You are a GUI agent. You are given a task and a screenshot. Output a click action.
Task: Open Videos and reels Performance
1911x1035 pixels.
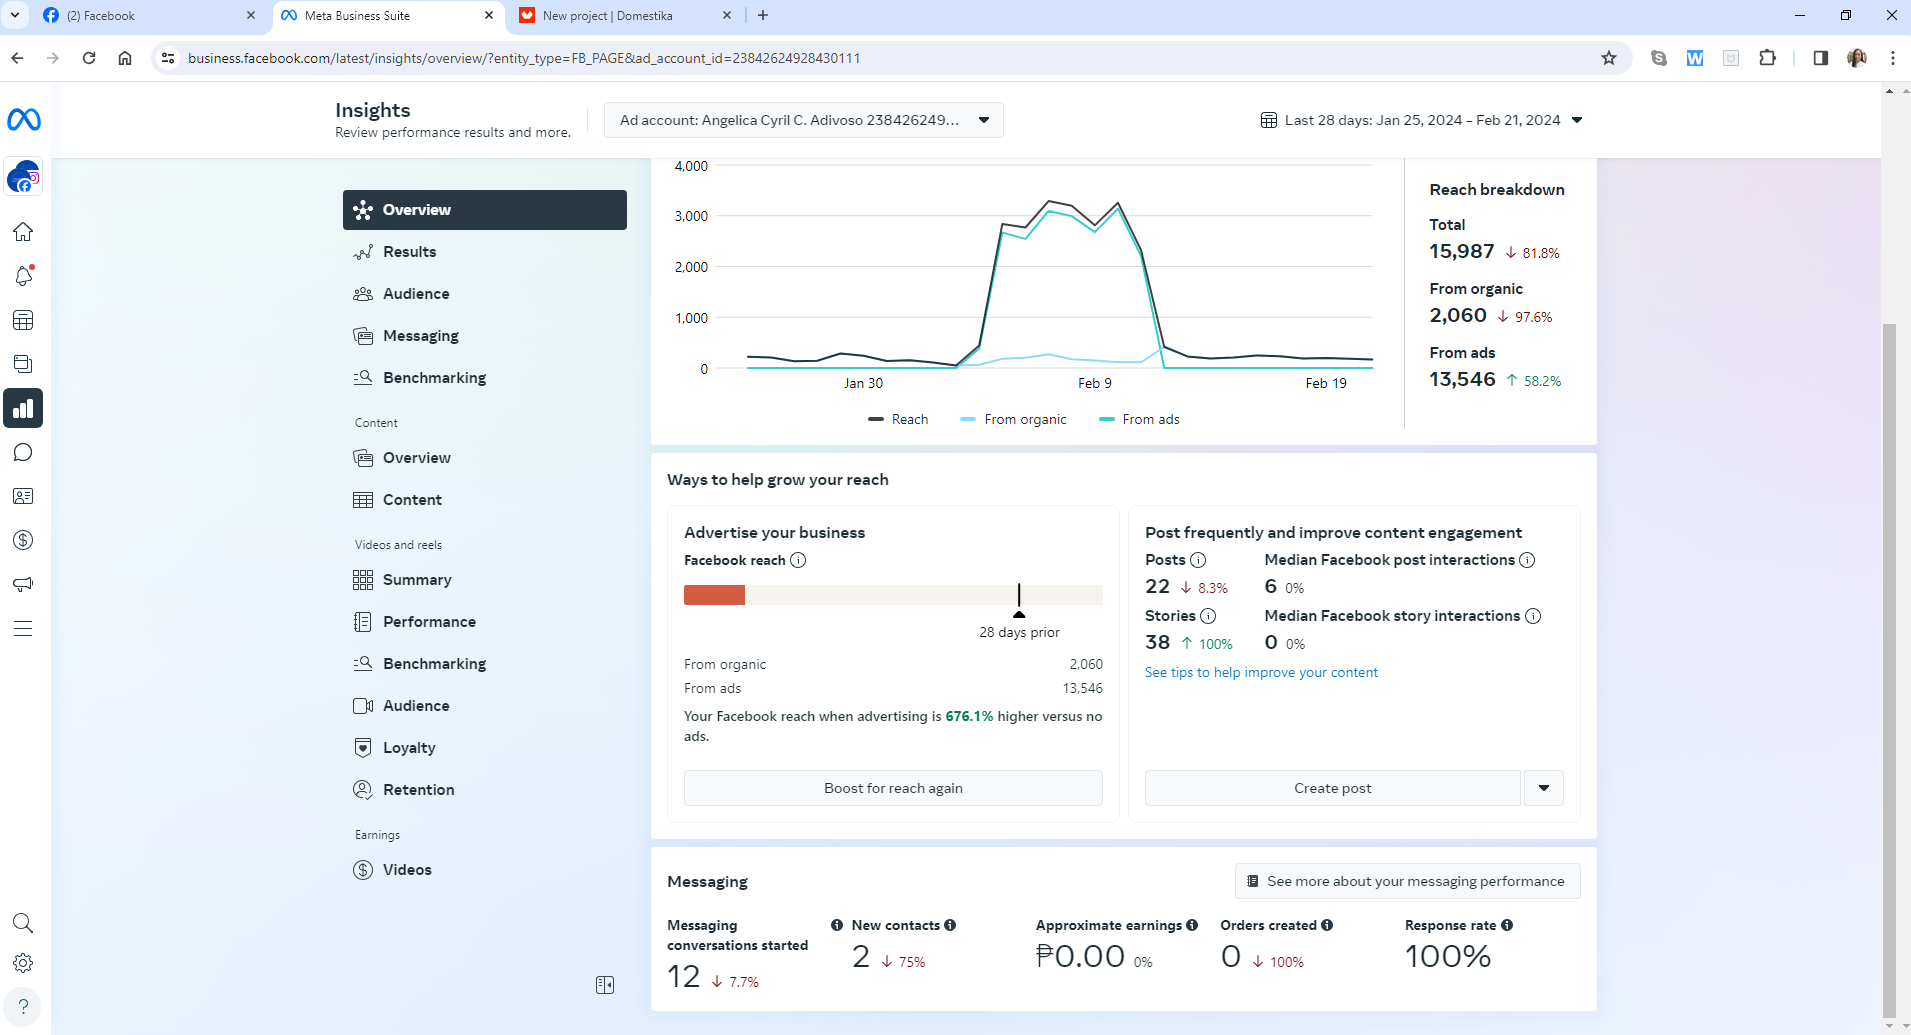point(485,622)
